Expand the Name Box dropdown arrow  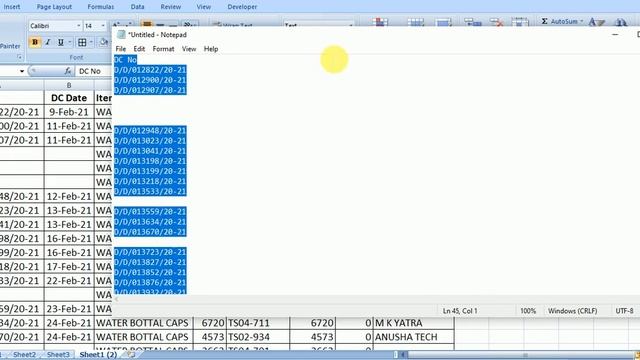coord(22,71)
